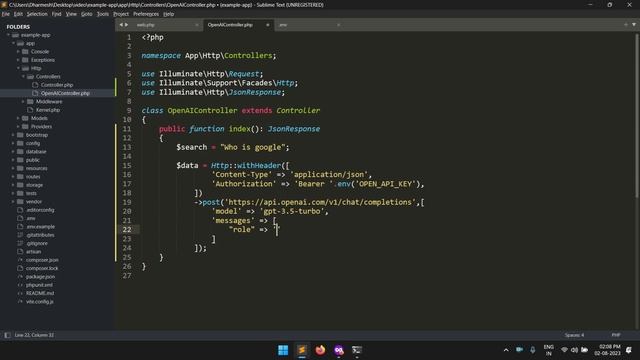This screenshot has width=640, height=360.
Task: Open Sublime Text from the taskbar
Action: [302, 350]
